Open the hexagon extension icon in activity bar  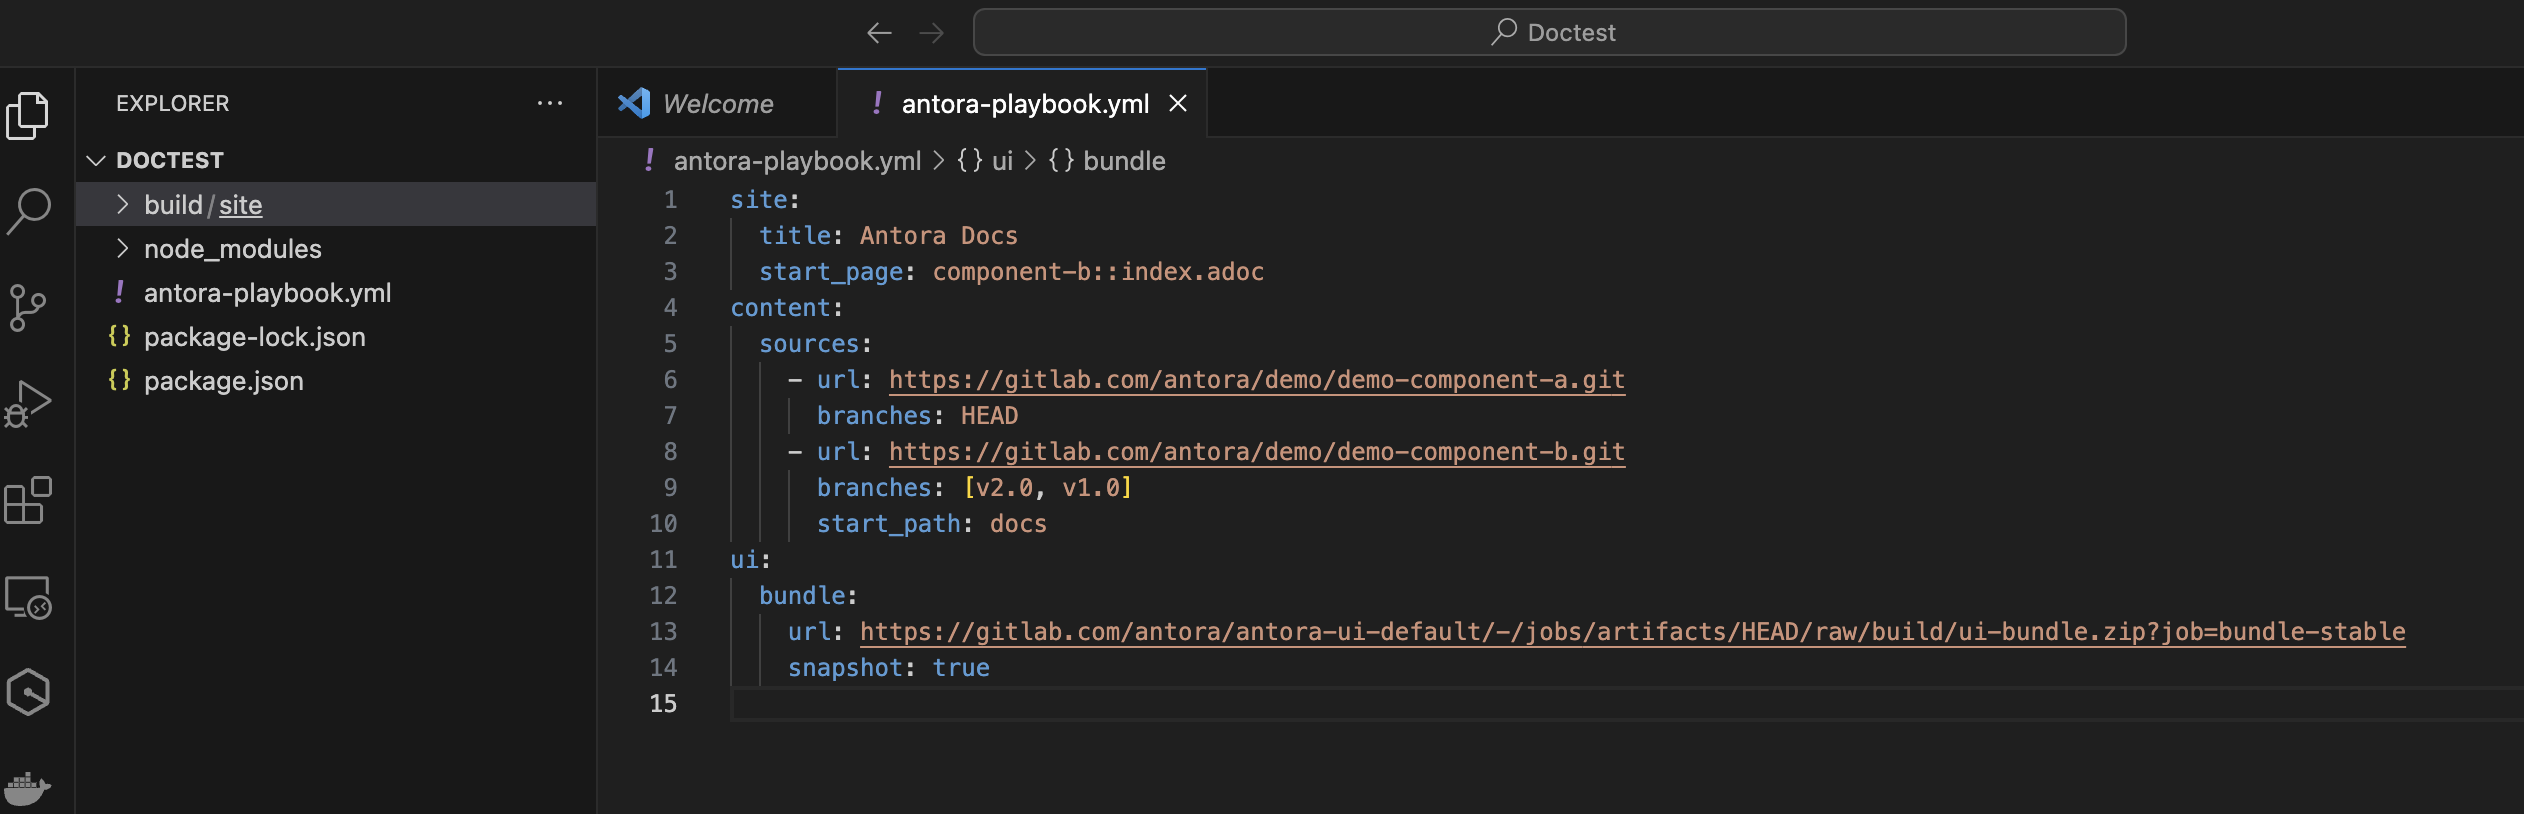[x=28, y=692]
